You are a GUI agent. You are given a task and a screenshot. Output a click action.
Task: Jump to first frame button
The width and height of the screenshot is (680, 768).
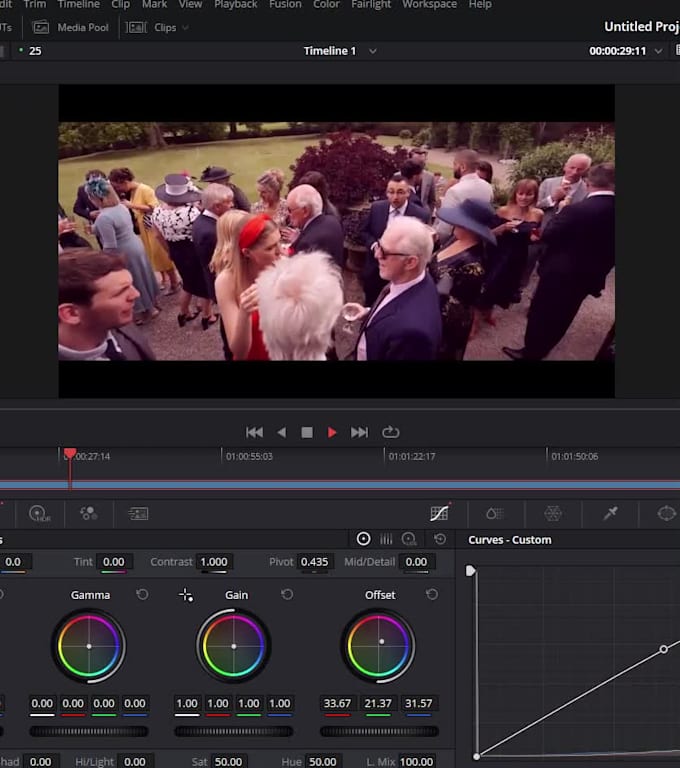254,432
